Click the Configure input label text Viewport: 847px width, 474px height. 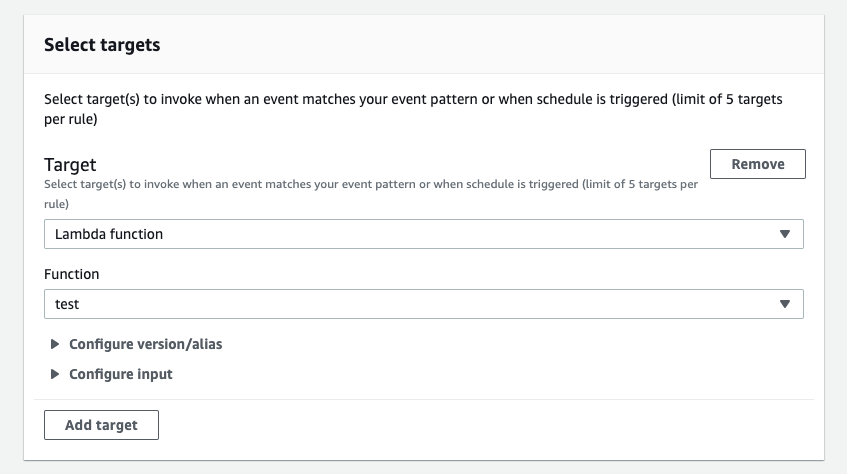(x=121, y=374)
